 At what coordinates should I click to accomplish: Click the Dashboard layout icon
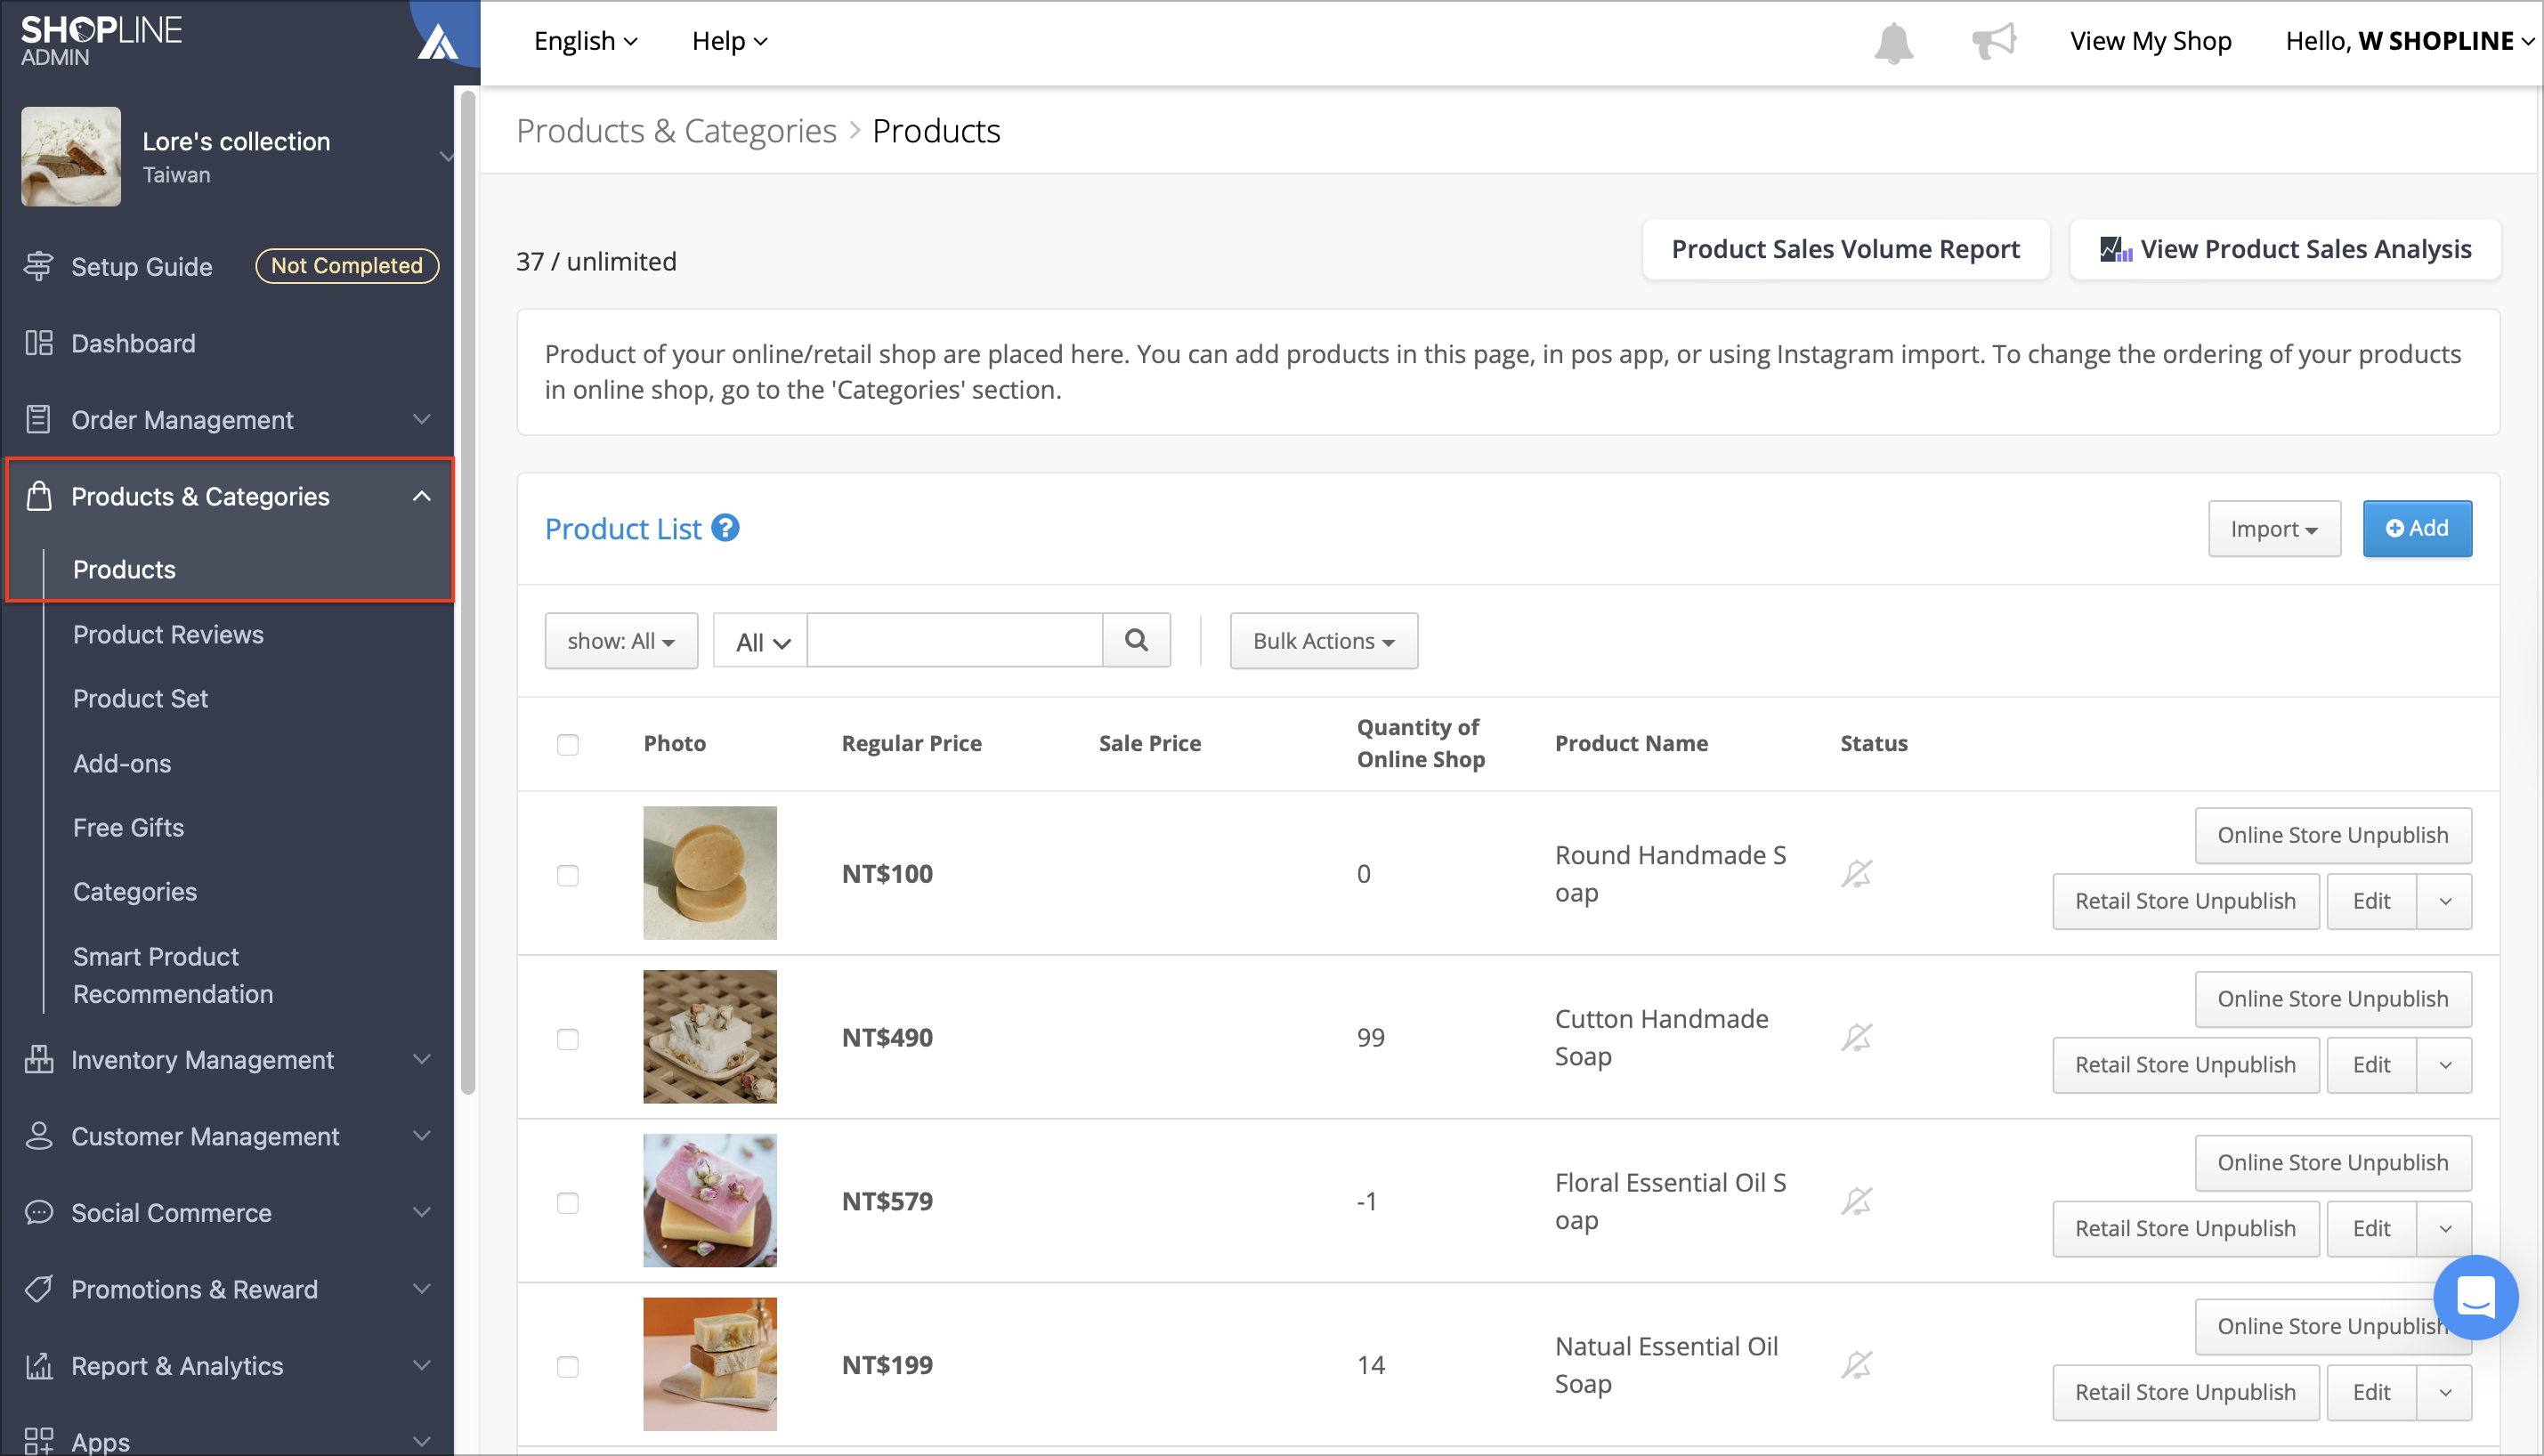tap(38, 343)
